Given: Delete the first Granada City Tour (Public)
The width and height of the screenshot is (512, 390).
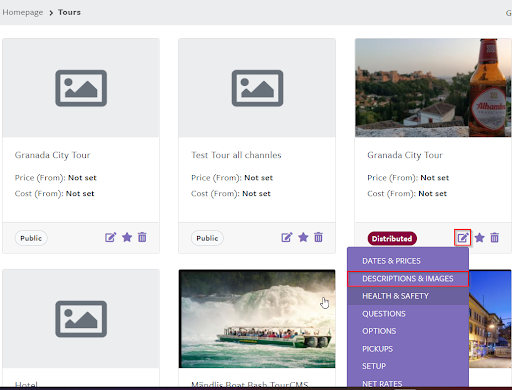Looking at the screenshot, I should (142, 237).
